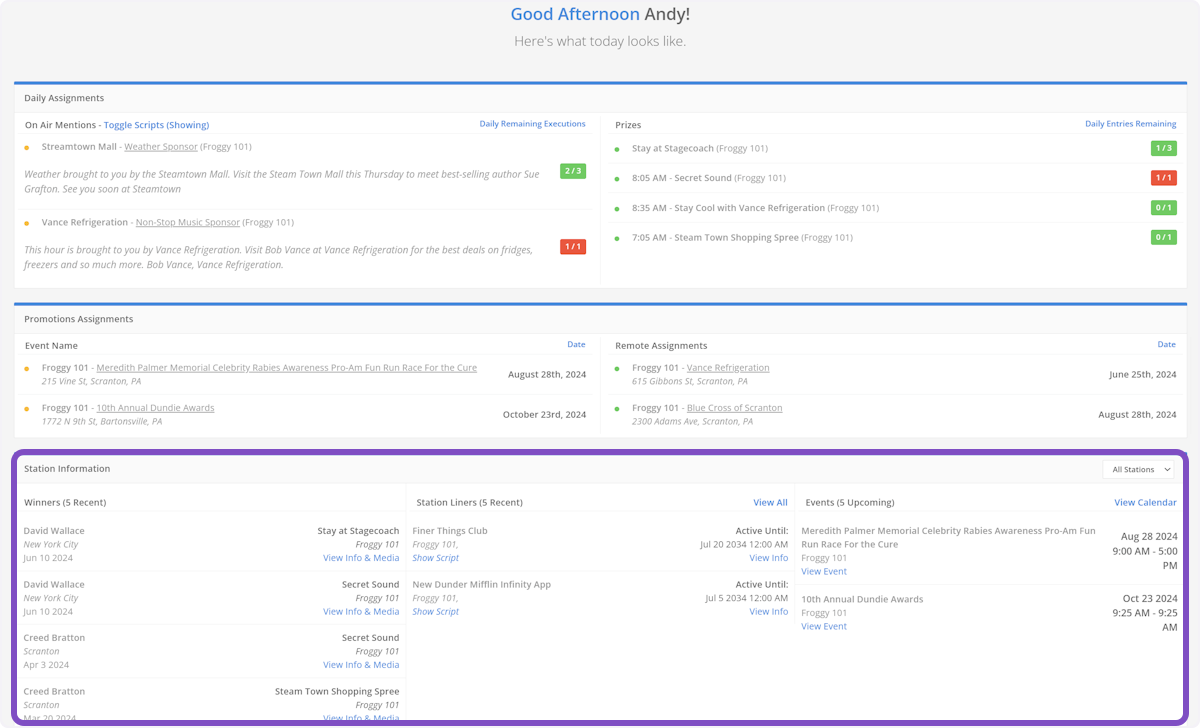Show Script for Finer Things Club
The image size is (1200, 728).
[435, 558]
